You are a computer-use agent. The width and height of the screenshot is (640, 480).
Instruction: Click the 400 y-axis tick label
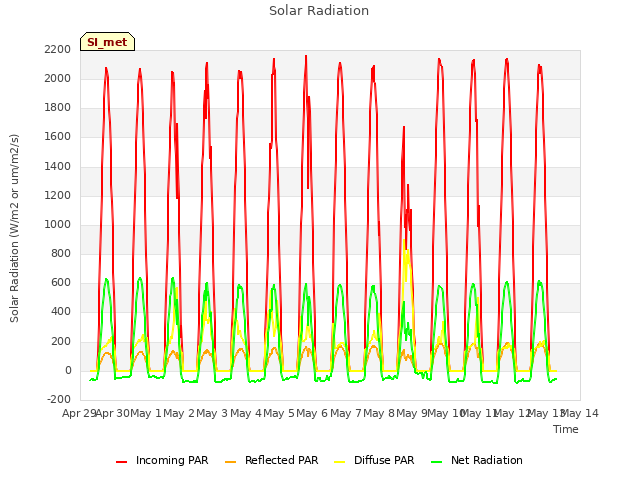pos(61,312)
